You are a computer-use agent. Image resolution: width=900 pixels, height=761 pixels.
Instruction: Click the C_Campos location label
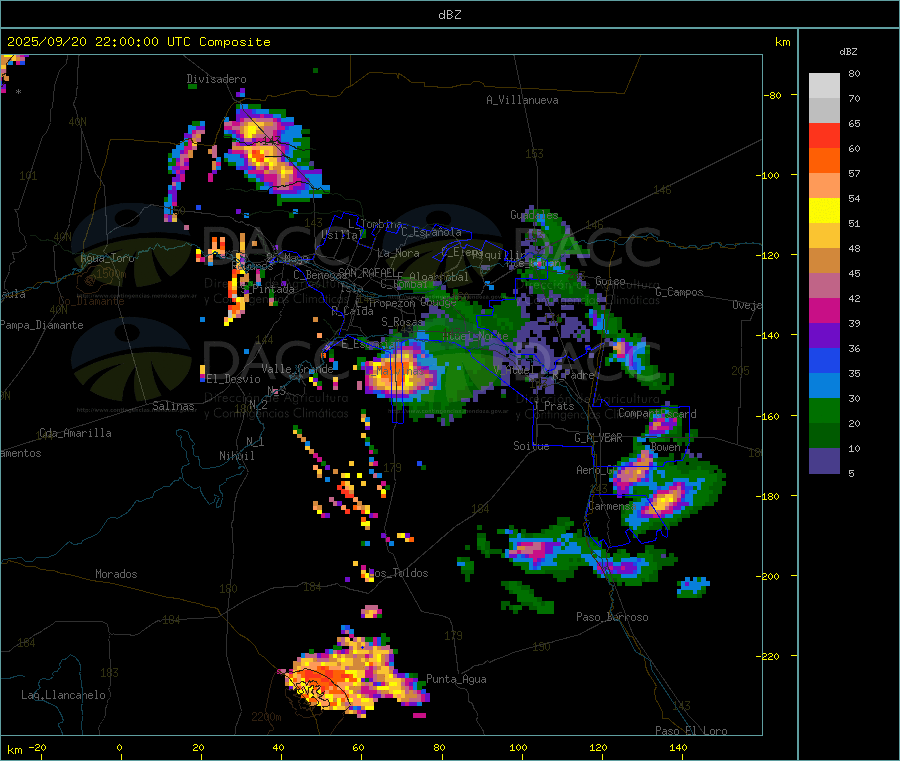(x=680, y=292)
